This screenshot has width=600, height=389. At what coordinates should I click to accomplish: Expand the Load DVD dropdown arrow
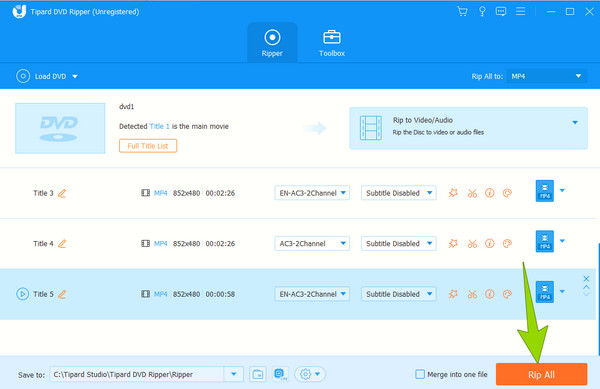[75, 76]
